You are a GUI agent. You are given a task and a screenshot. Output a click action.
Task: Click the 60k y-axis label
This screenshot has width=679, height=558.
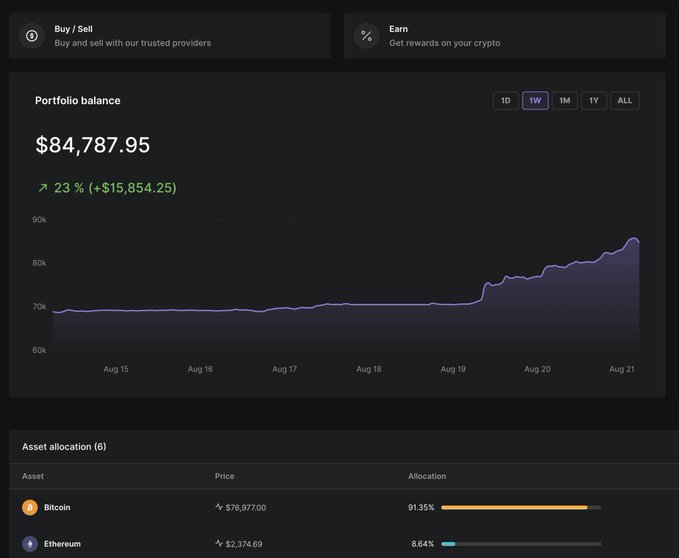(39, 350)
